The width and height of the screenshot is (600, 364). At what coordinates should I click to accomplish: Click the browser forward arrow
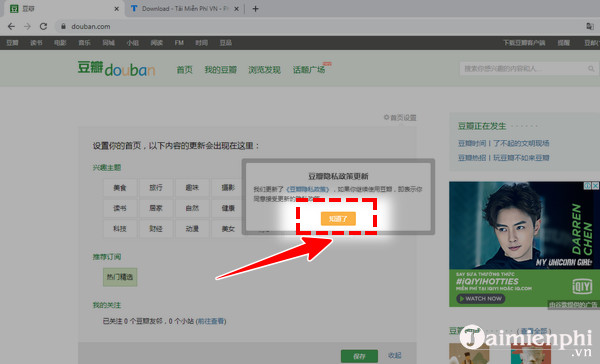(27, 26)
